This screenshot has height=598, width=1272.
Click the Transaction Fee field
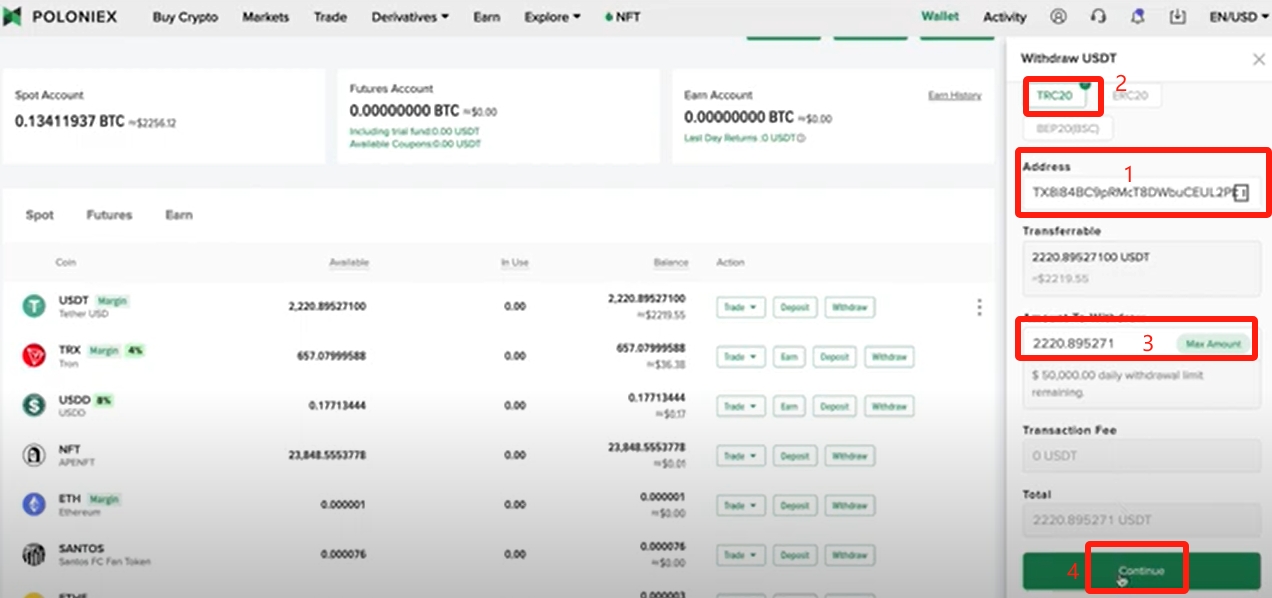coord(1141,456)
